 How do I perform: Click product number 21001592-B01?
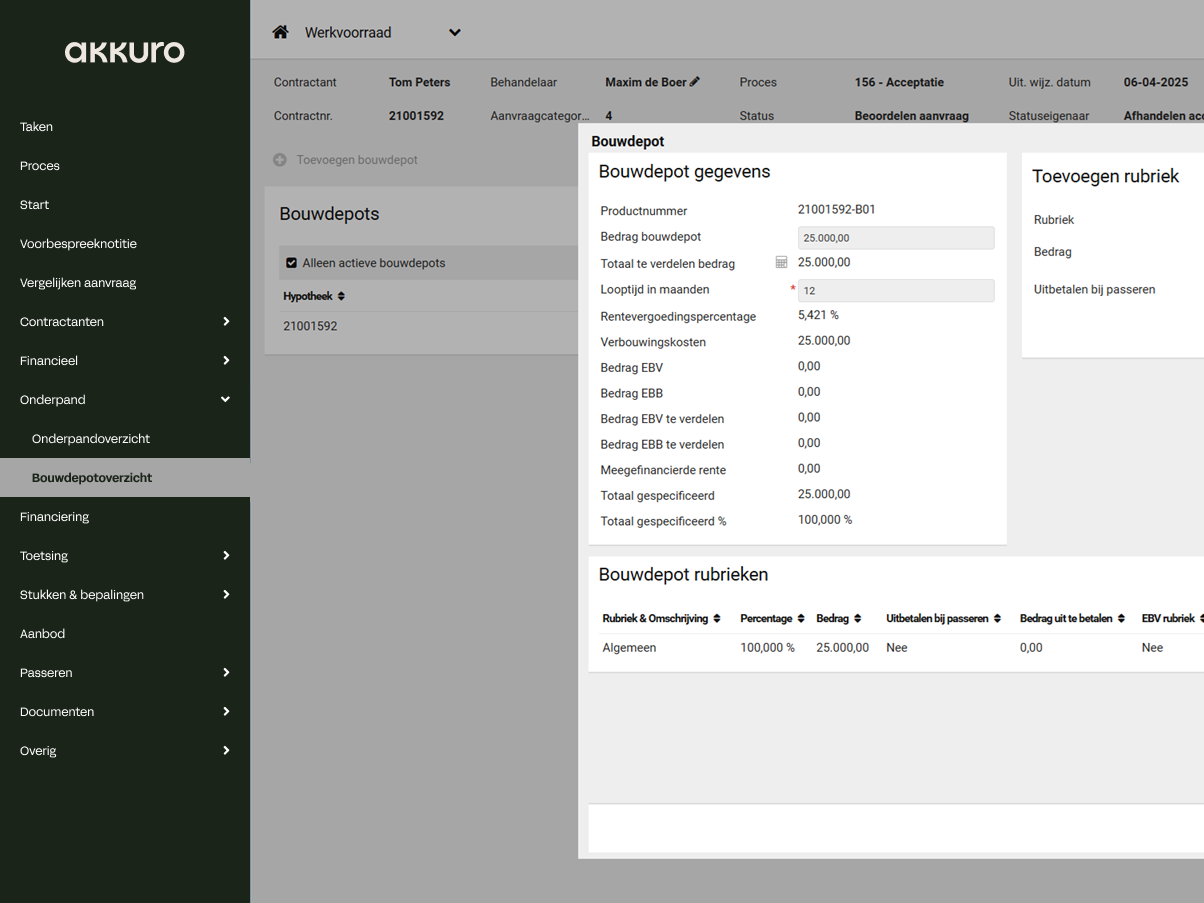pos(837,210)
